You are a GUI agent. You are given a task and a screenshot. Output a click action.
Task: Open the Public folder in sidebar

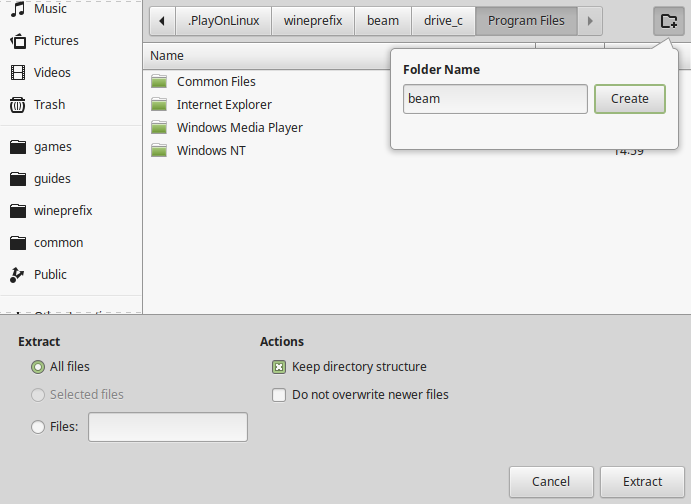38,274
